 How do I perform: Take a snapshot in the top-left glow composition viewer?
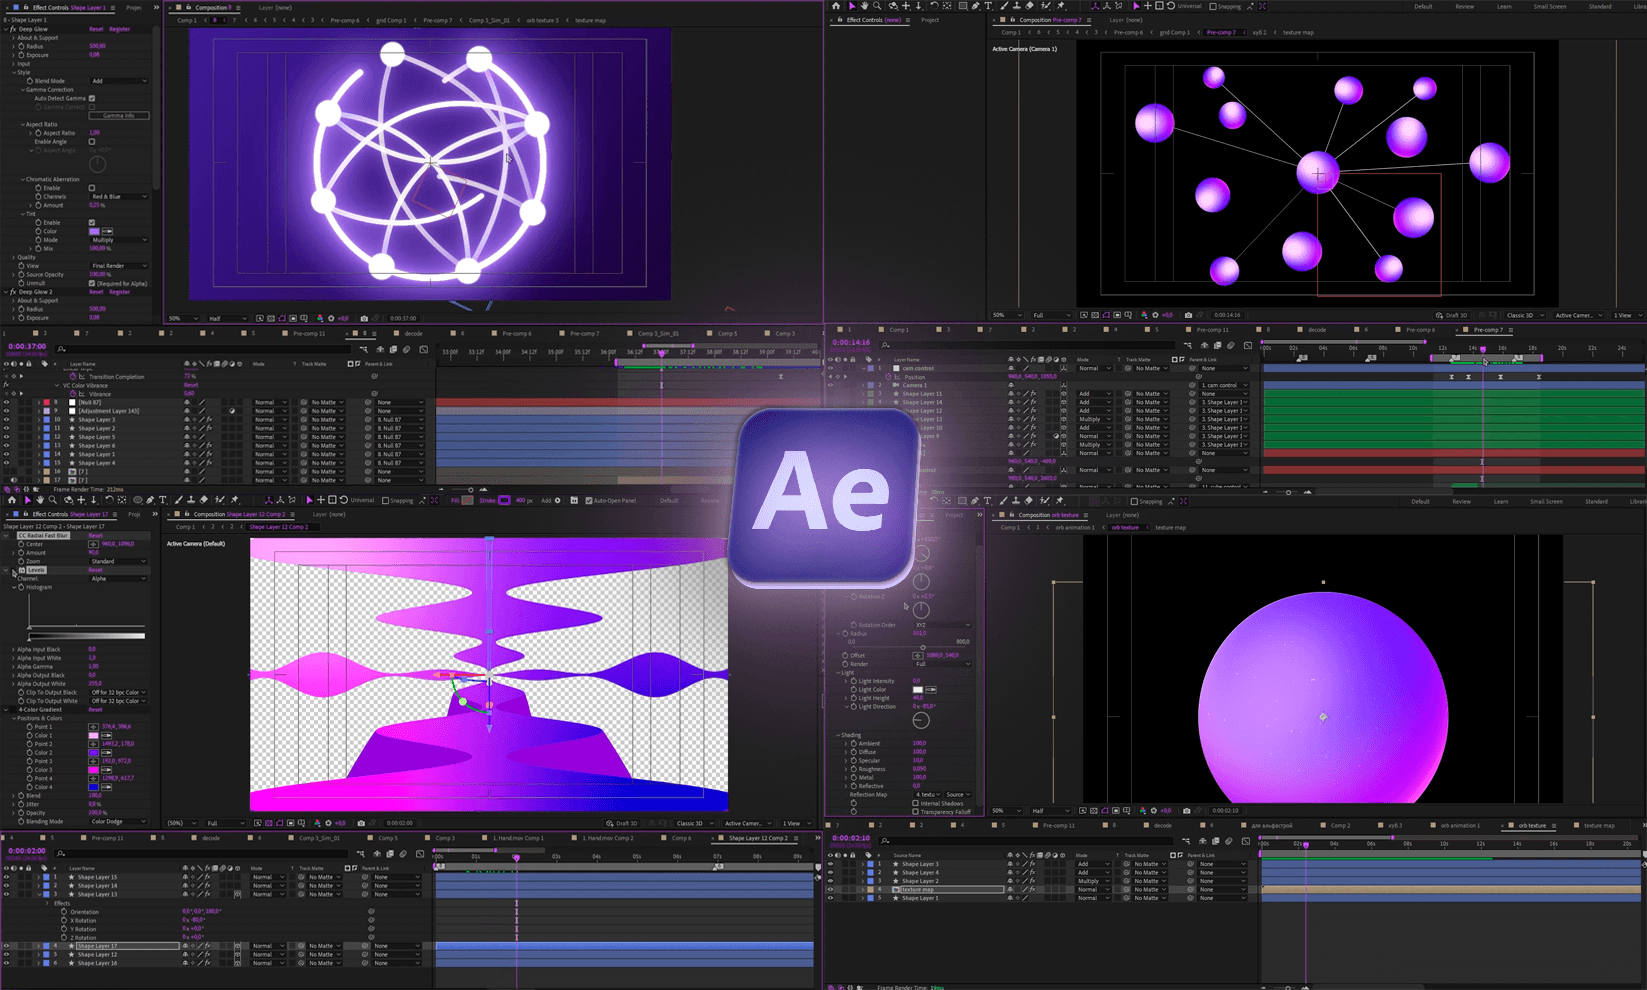click(364, 319)
